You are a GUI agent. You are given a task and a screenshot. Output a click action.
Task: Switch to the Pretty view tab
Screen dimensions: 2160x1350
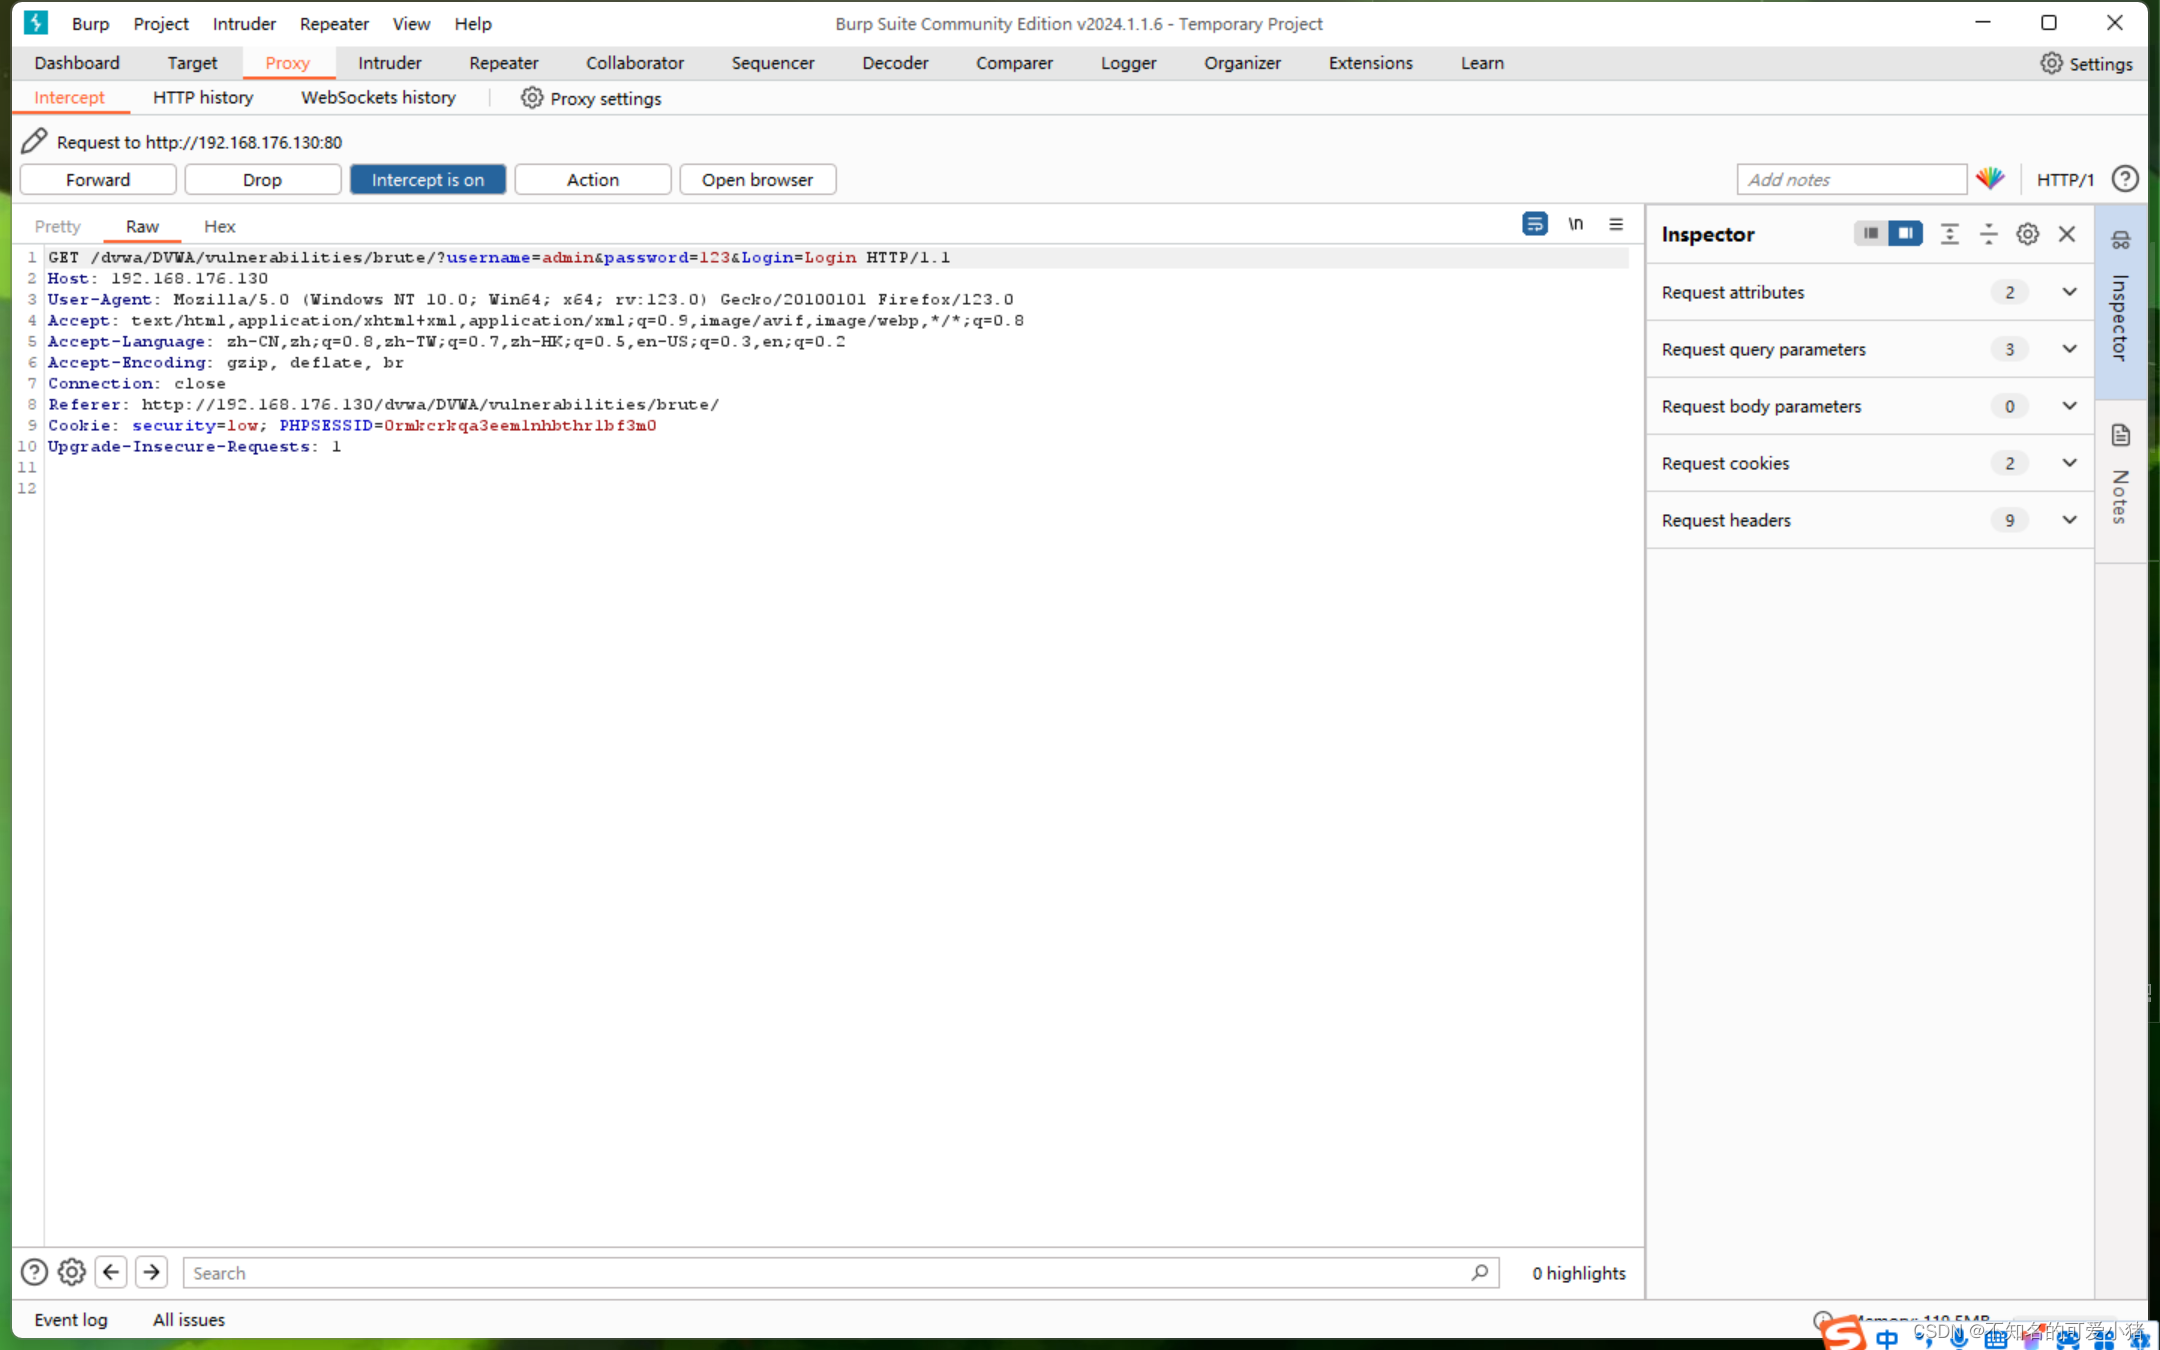coord(57,226)
